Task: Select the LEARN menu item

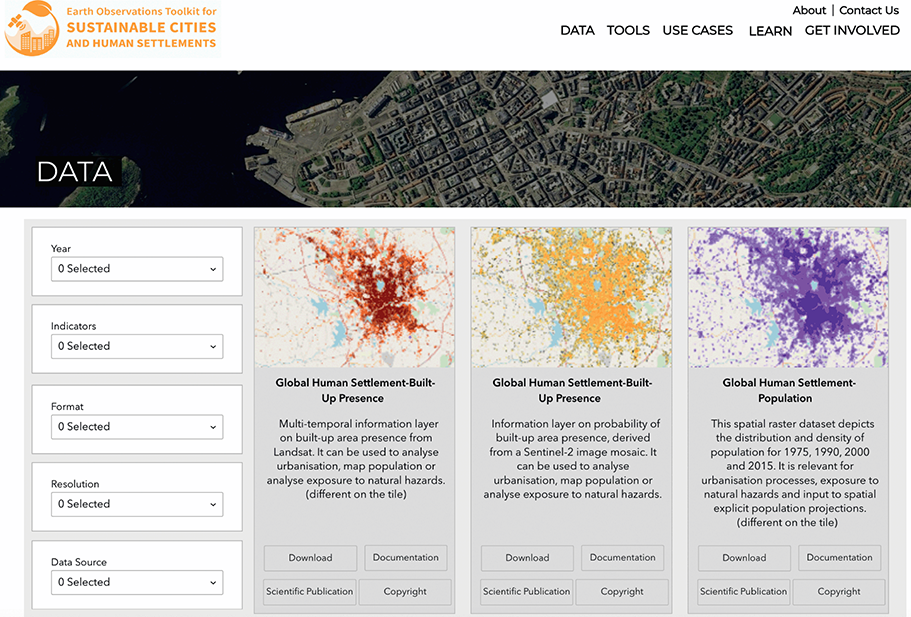Action: tap(770, 31)
